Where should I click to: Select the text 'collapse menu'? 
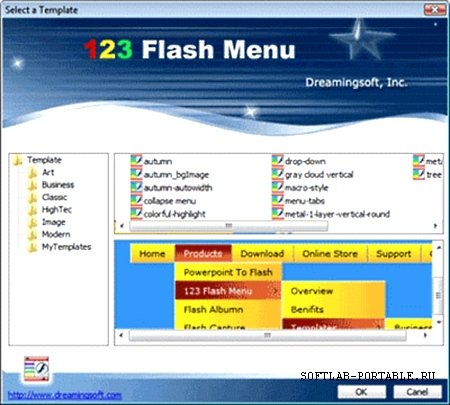coord(170,201)
